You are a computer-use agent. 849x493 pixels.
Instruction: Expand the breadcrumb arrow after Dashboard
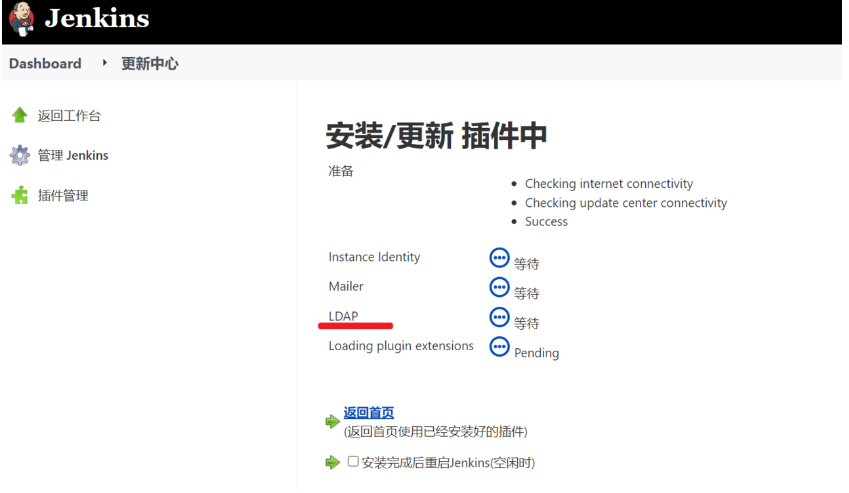coord(105,63)
